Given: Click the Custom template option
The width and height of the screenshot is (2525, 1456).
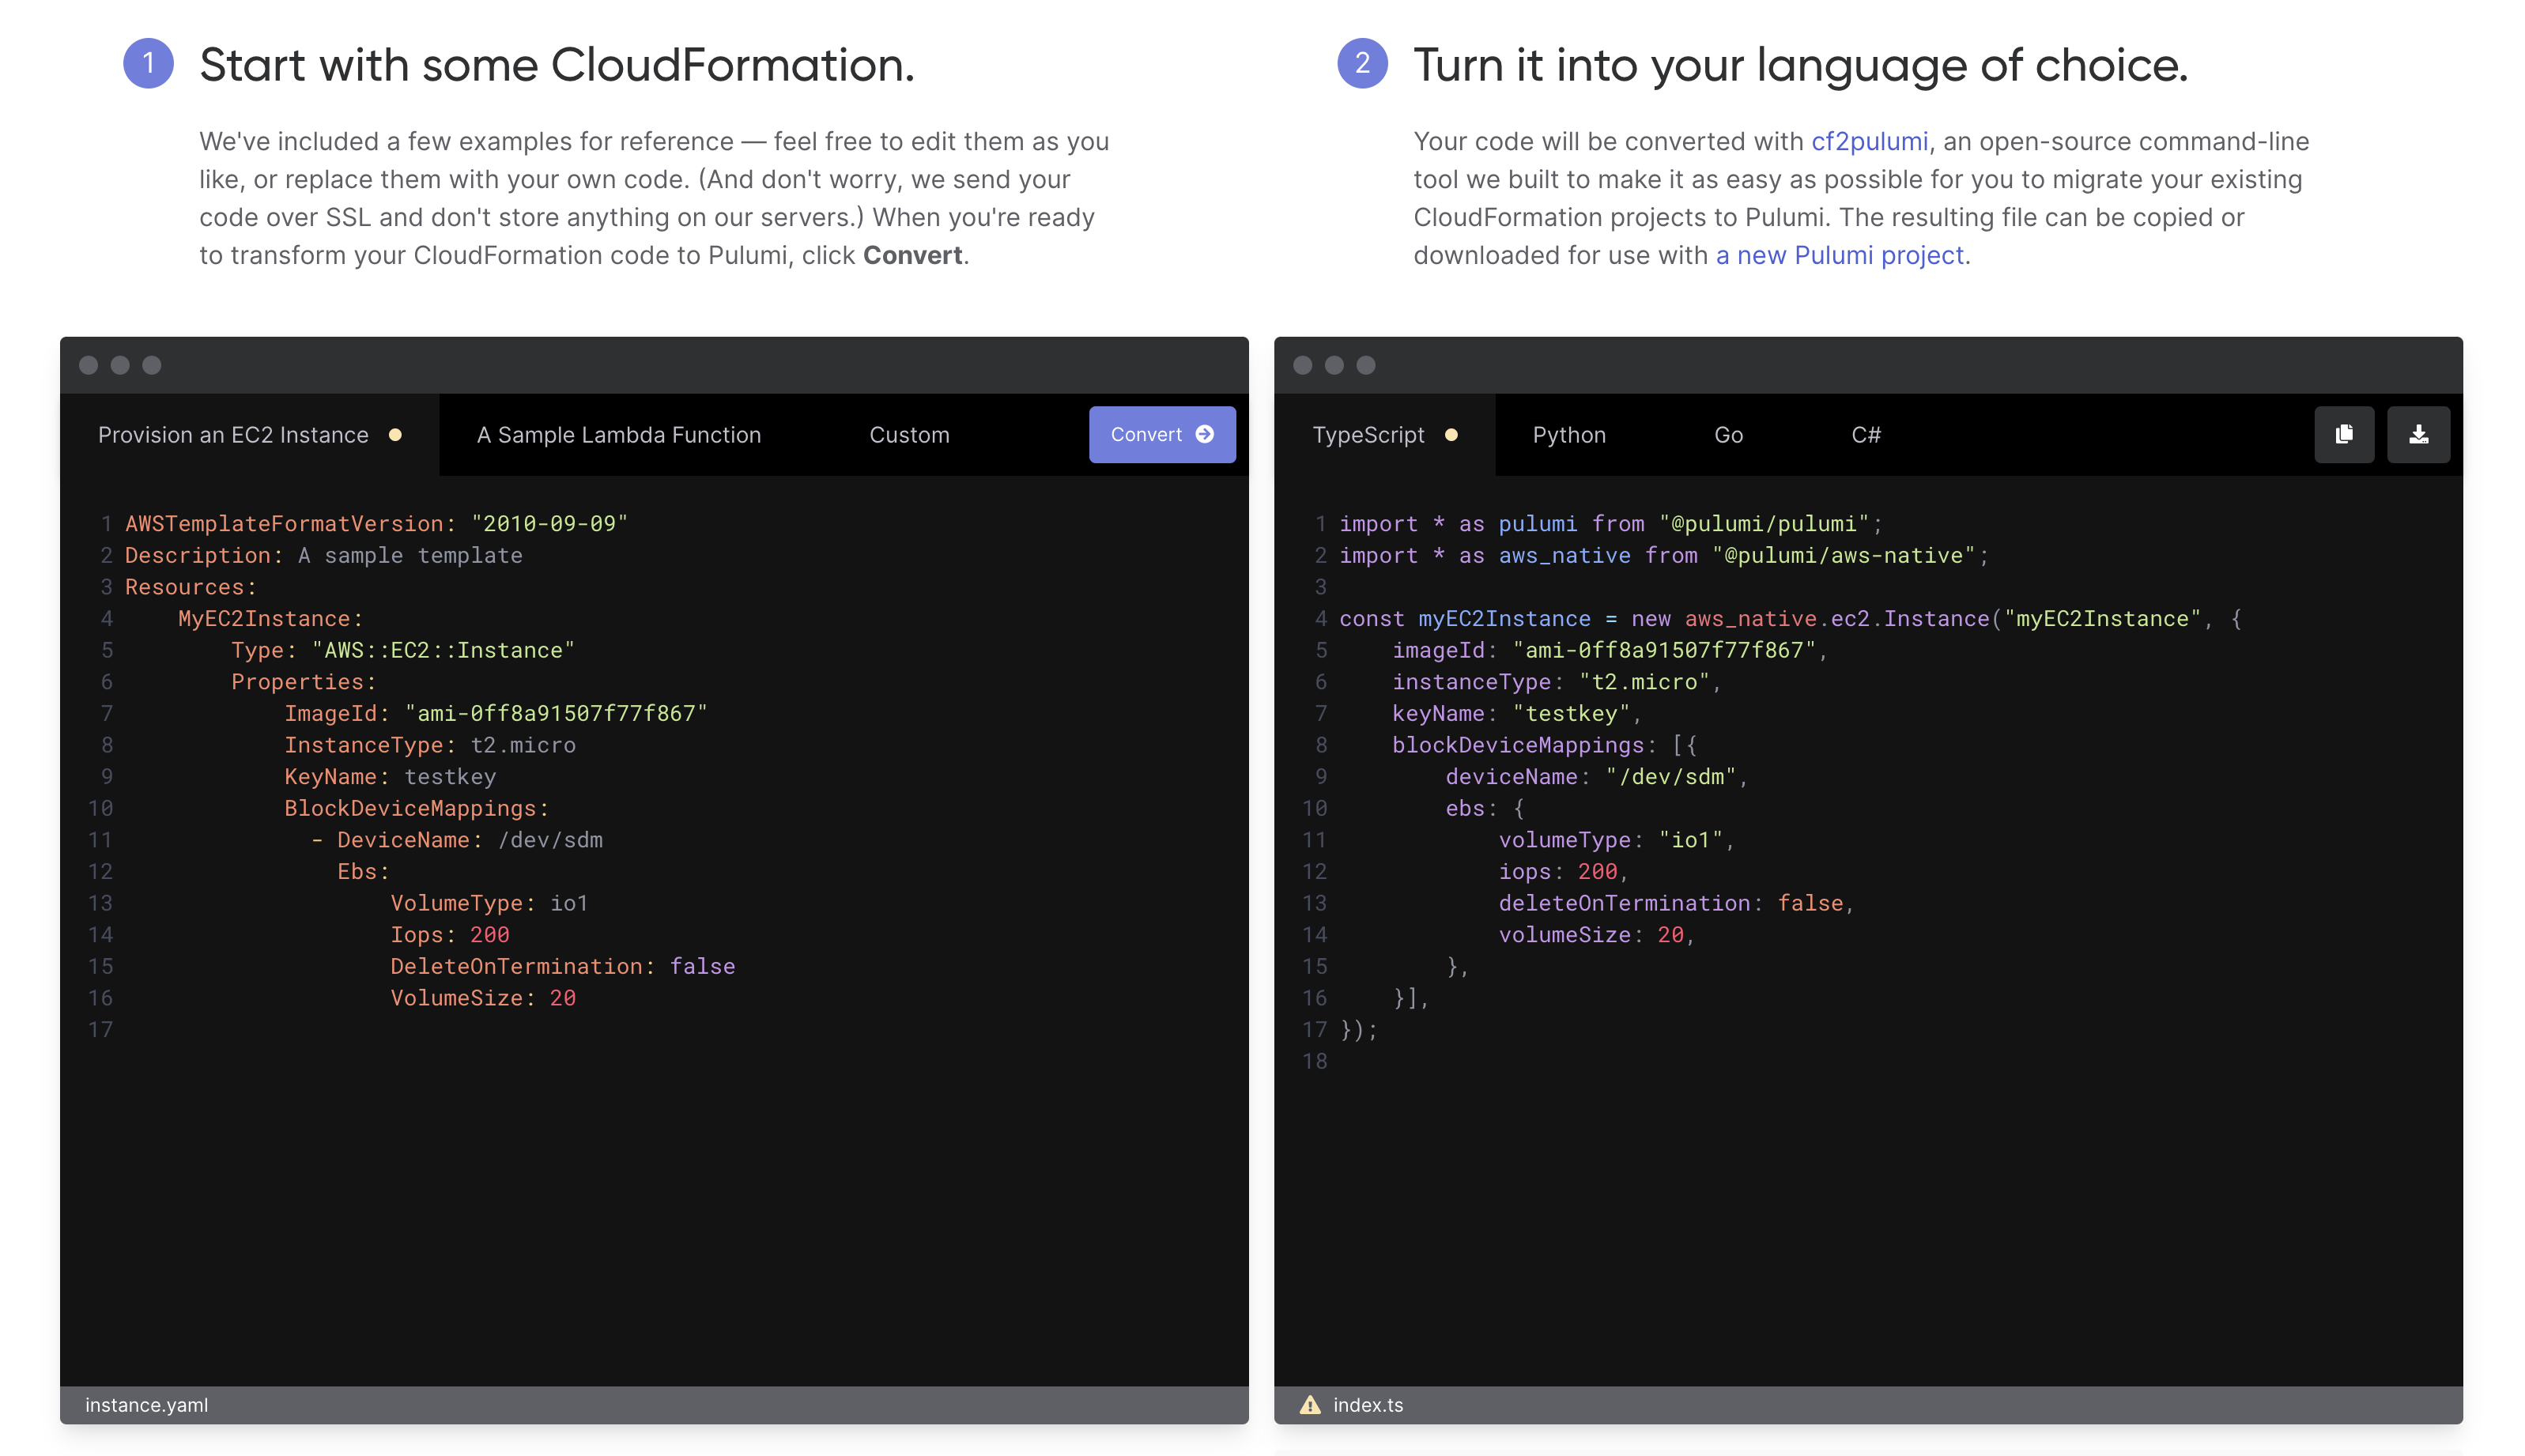Looking at the screenshot, I should pyautogui.click(x=908, y=435).
